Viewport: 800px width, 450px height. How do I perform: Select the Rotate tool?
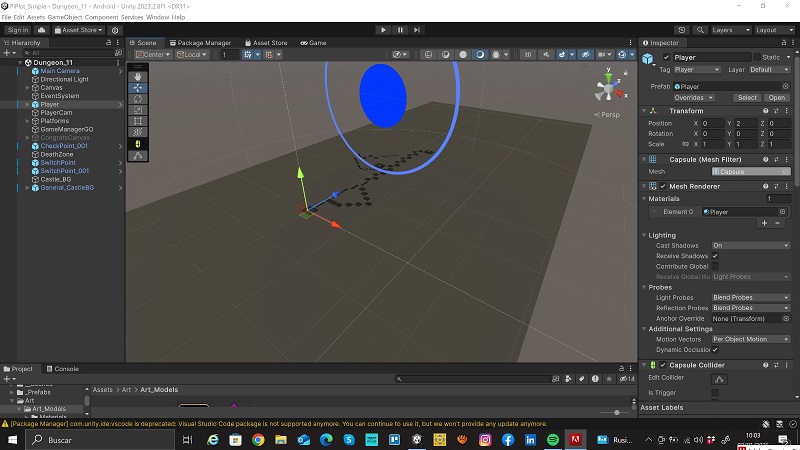tap(138, 99)
